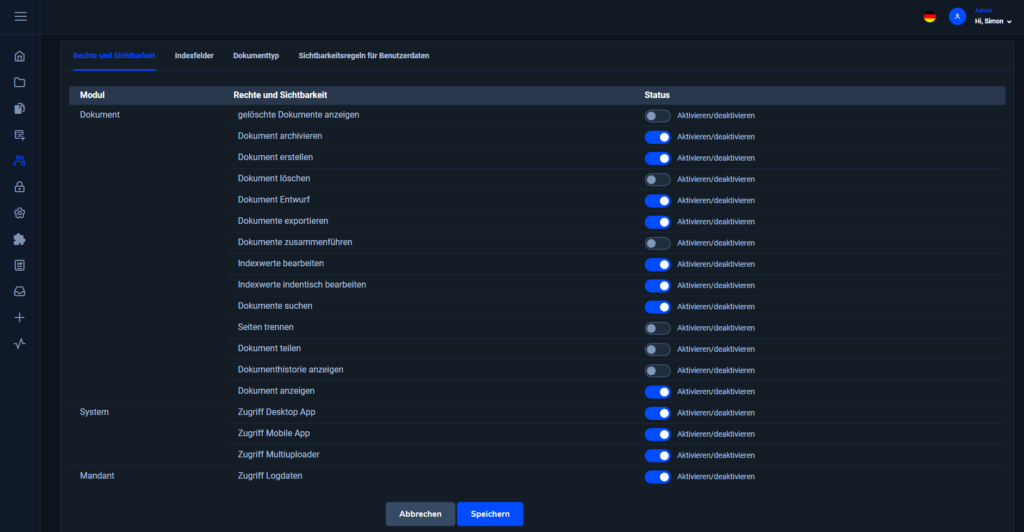Select the Dokument module label

(x=100, y=115)
